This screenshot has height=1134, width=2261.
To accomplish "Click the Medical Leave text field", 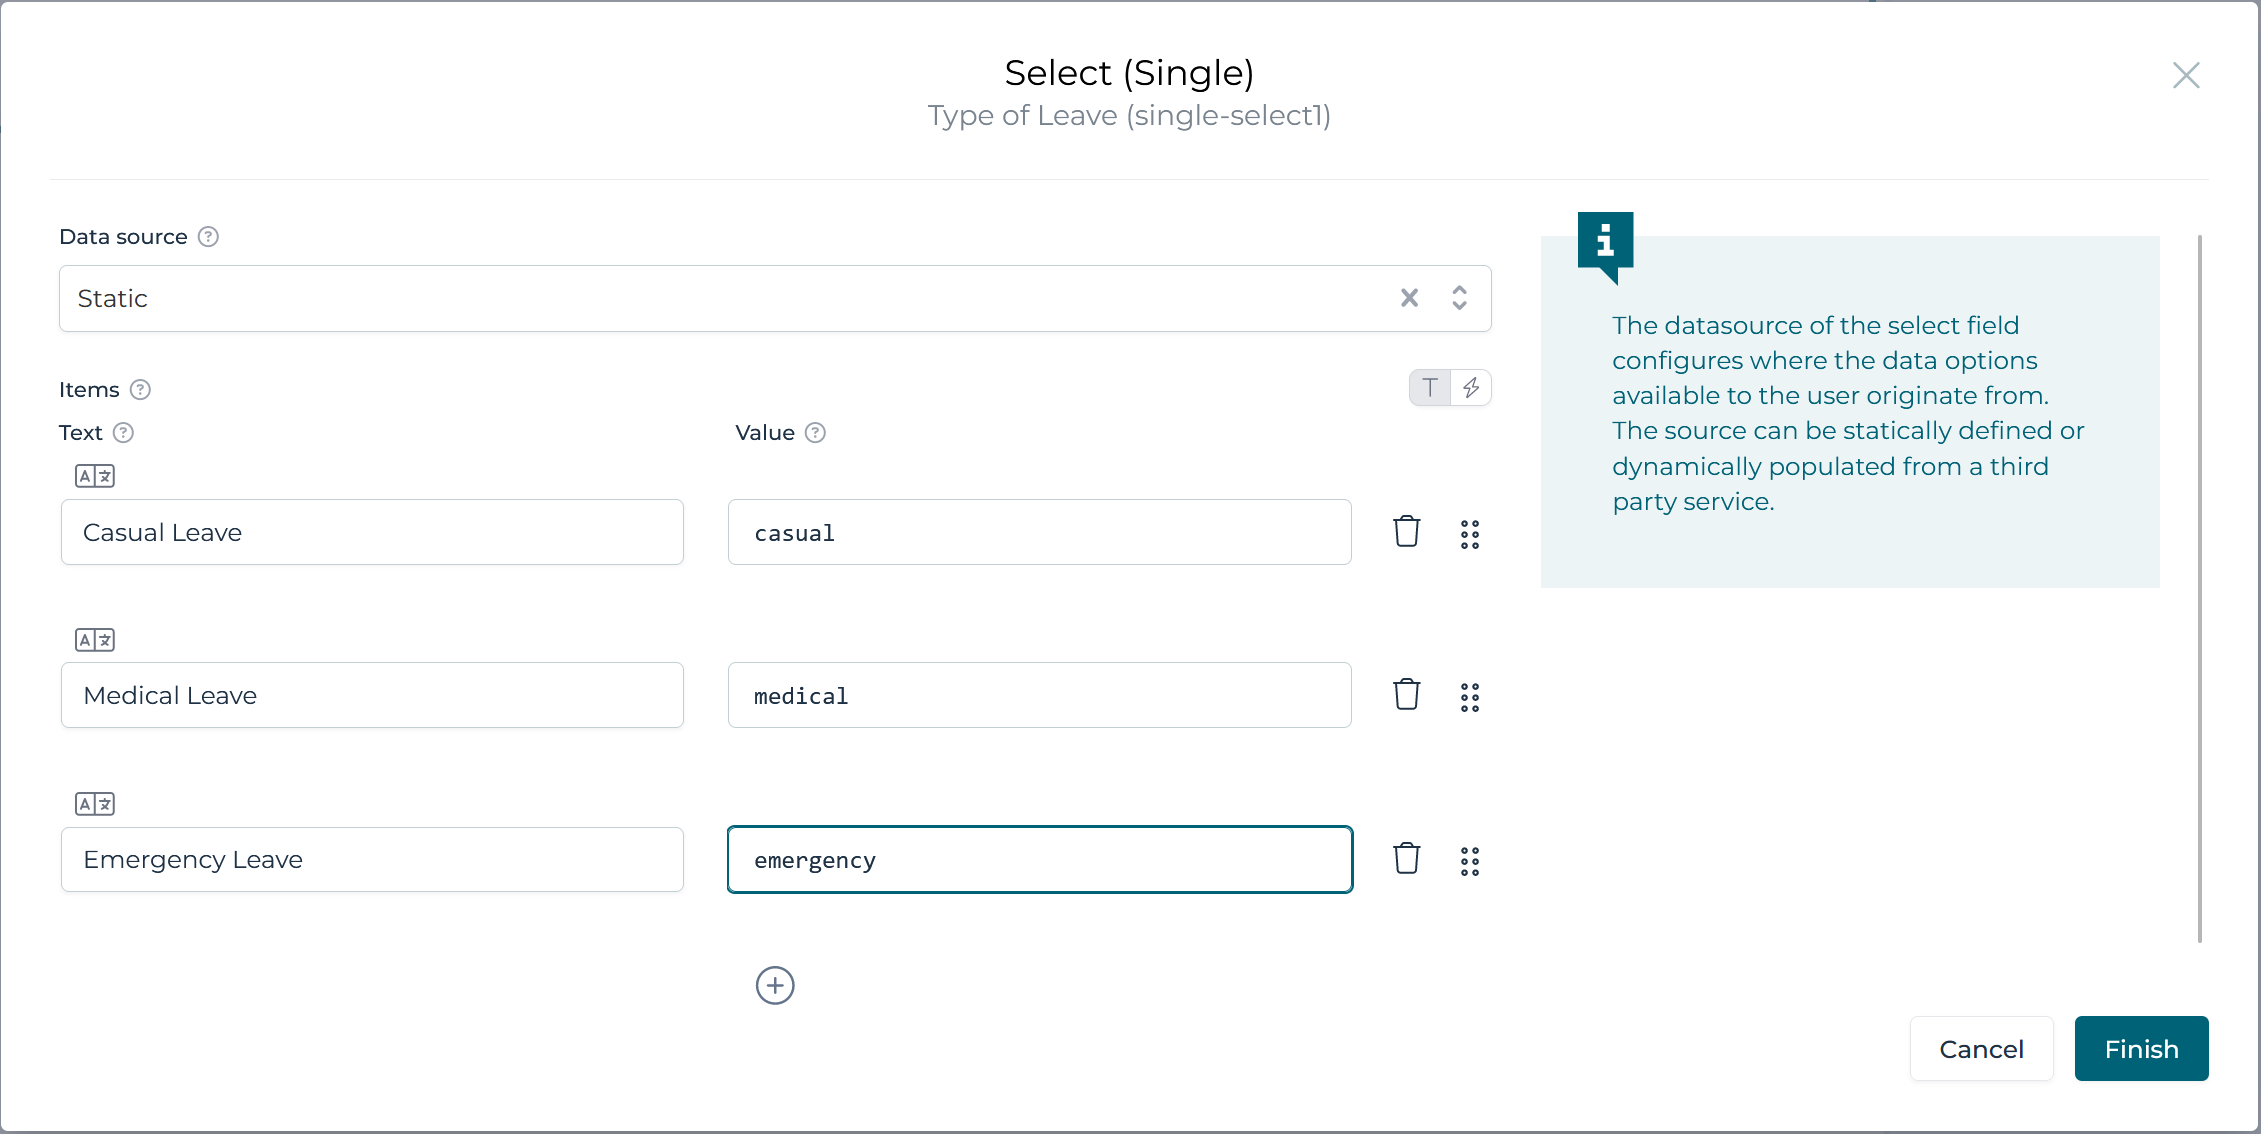I will tap(372, 695).
